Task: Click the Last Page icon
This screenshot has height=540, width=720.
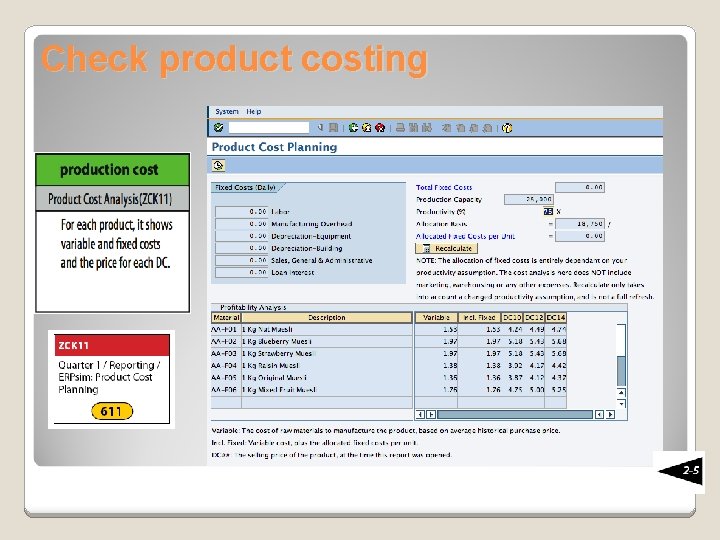Action: coord(488,128)
